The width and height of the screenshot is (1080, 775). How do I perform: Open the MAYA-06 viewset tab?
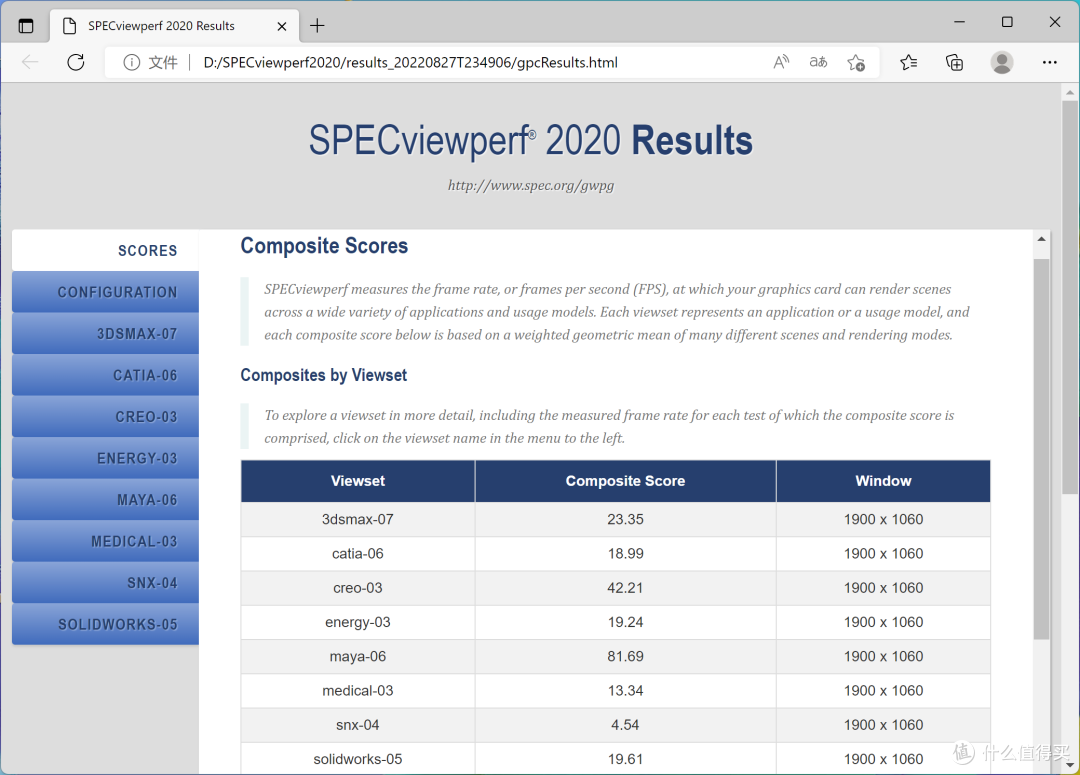point(105,499)
